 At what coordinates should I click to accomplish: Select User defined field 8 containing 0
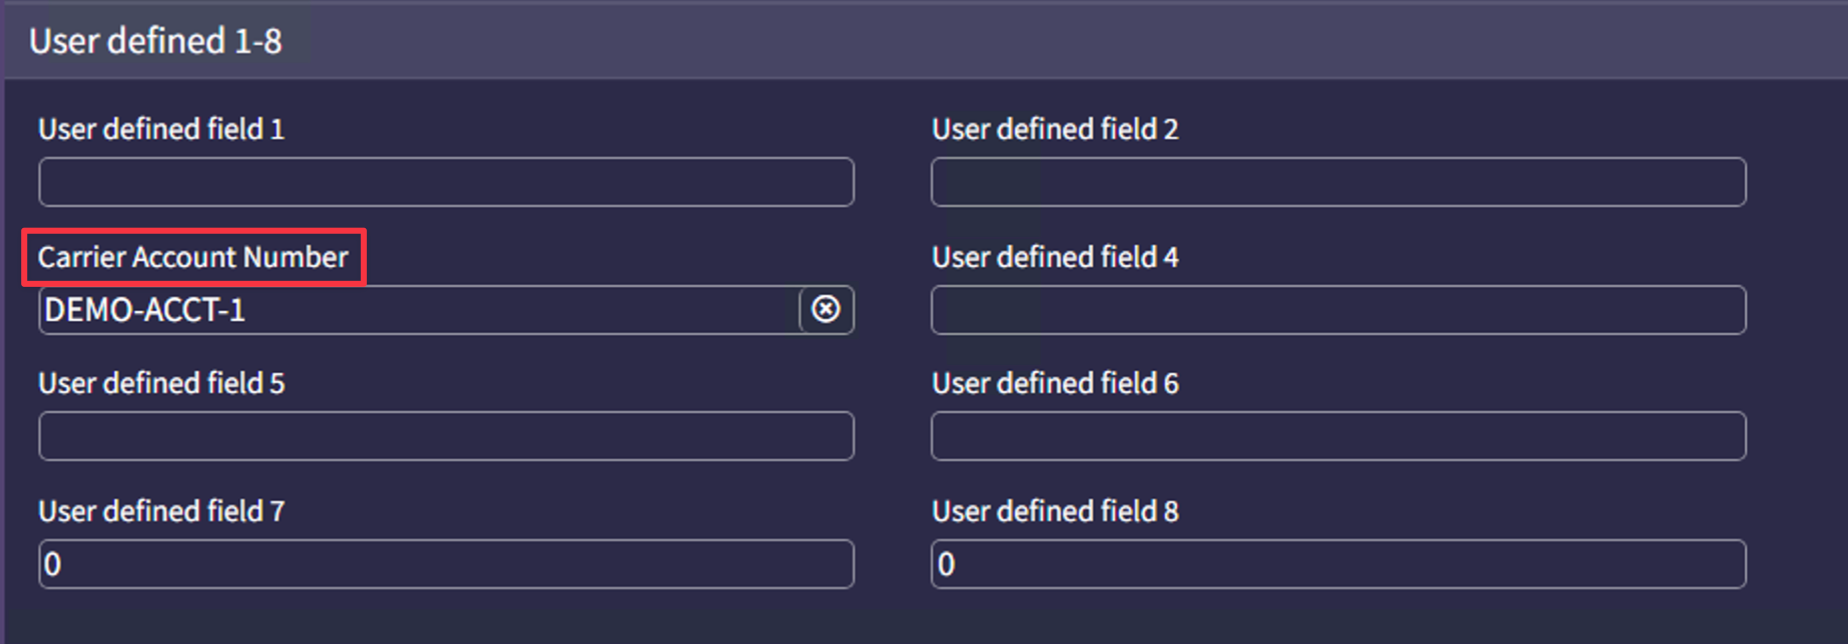point(1337,563)
